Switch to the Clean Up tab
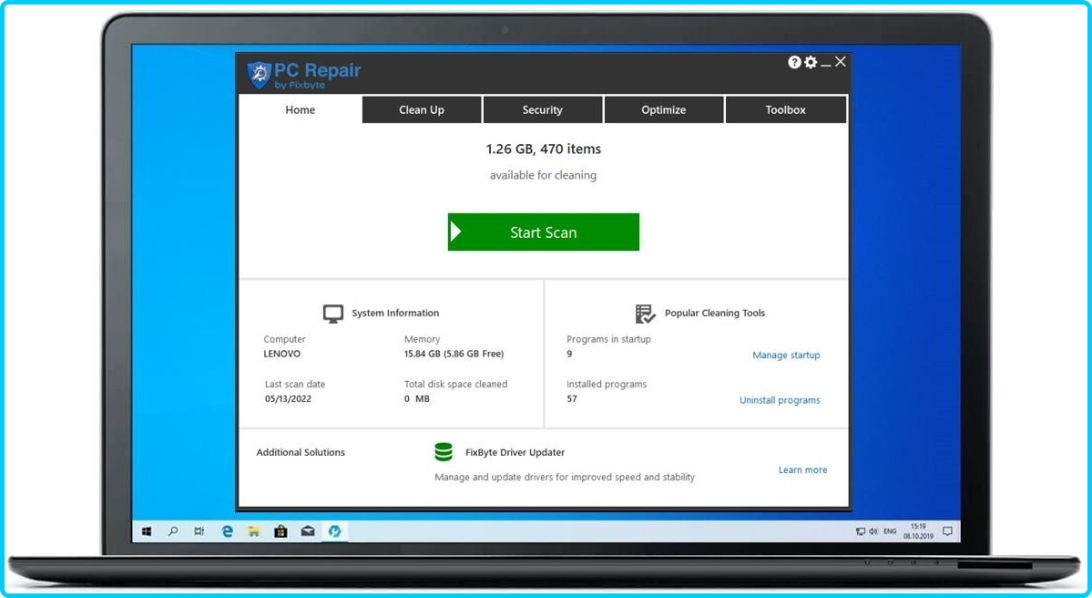1092x598 pixels. pos(421,110)
